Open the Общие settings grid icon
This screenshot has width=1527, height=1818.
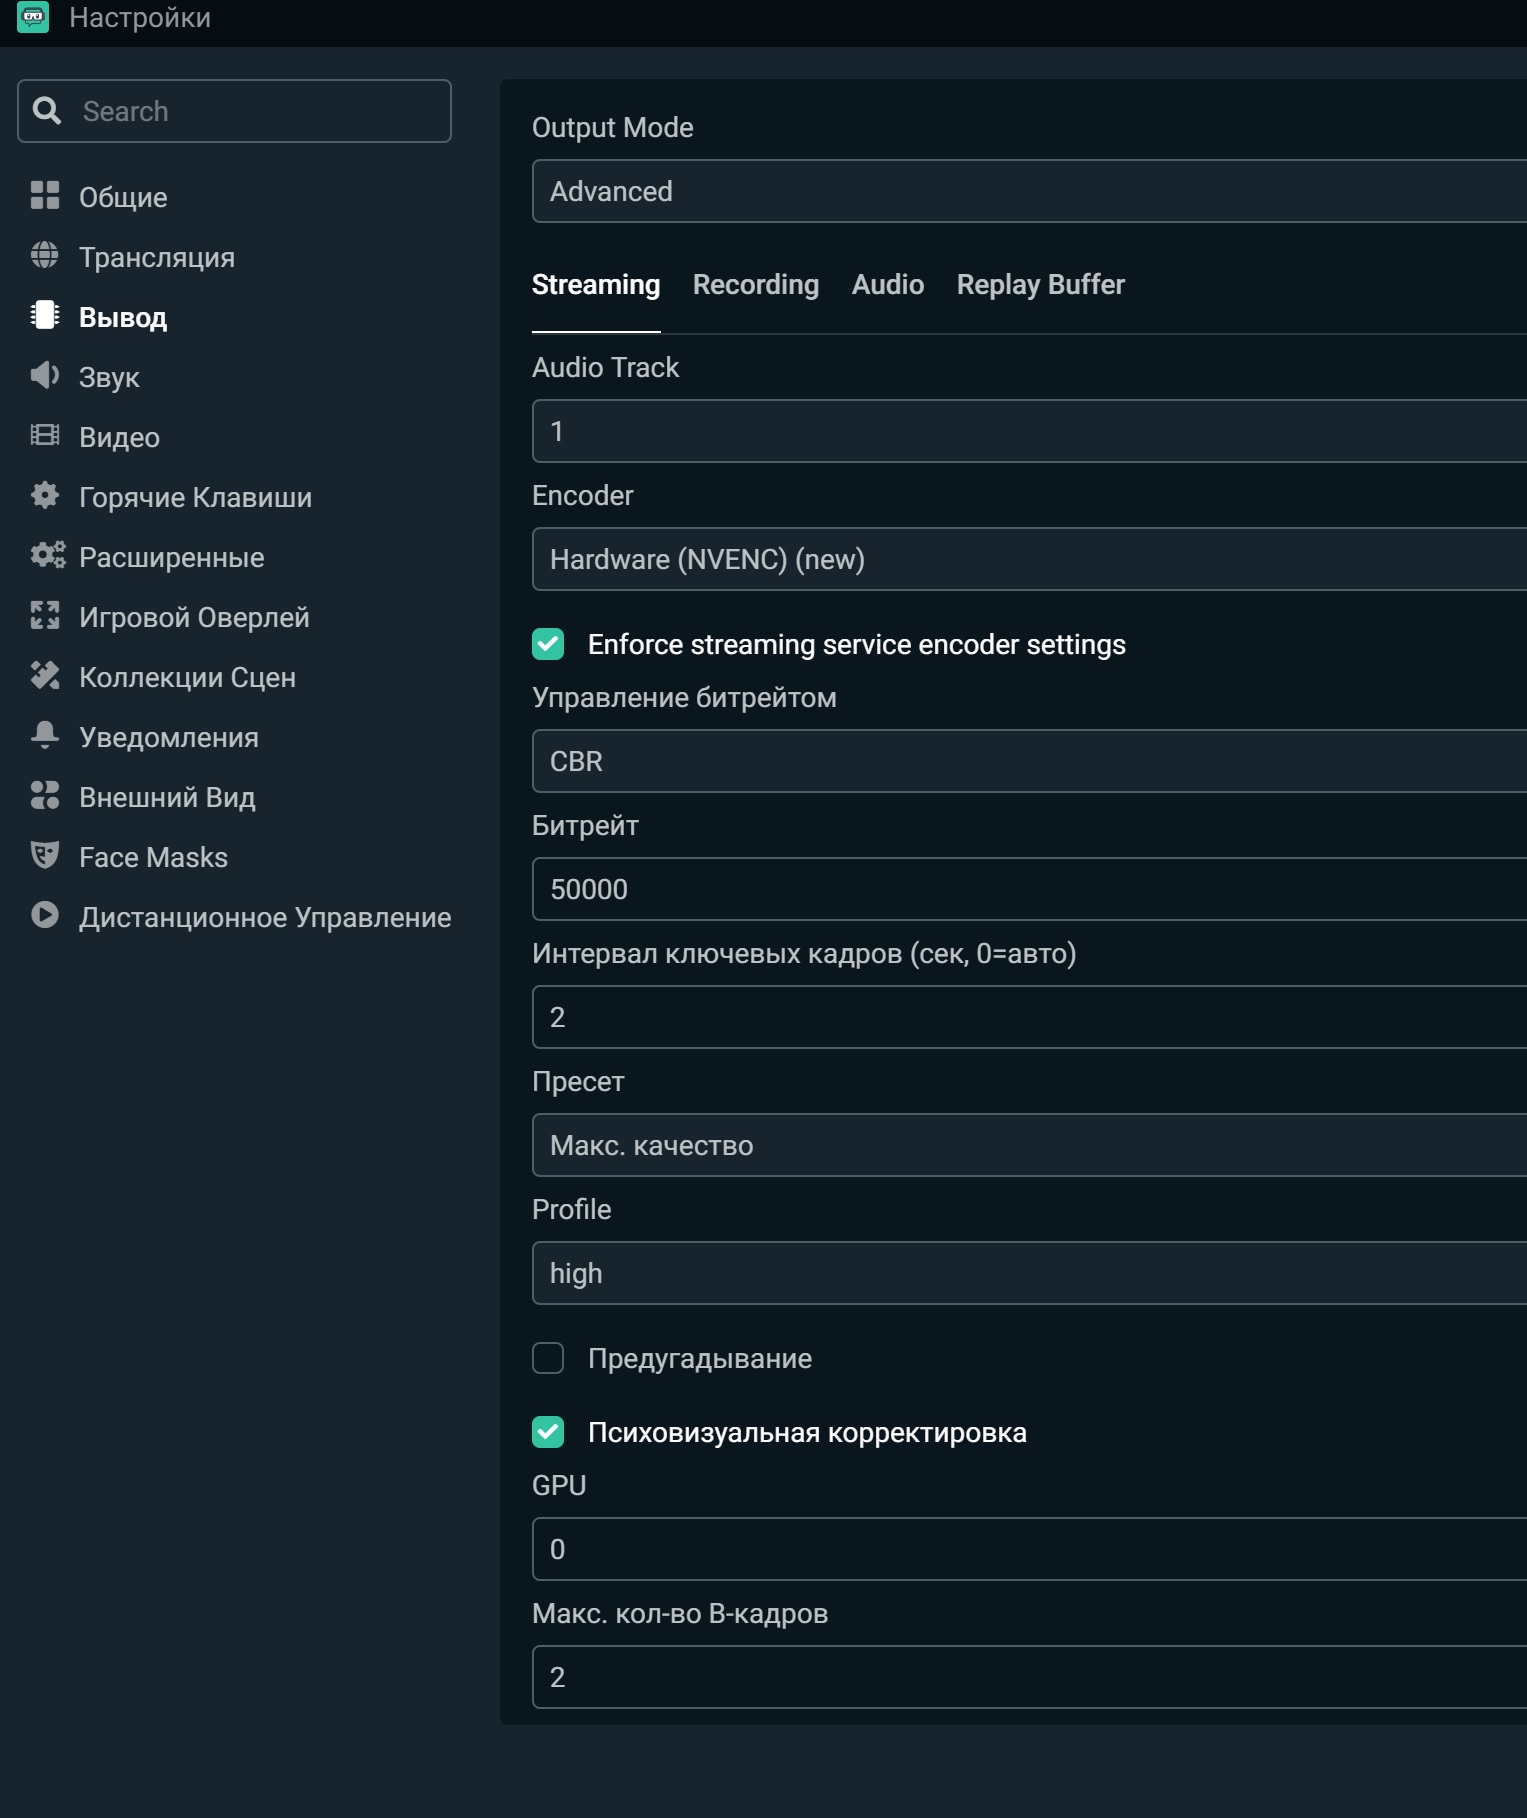point(45,196)
